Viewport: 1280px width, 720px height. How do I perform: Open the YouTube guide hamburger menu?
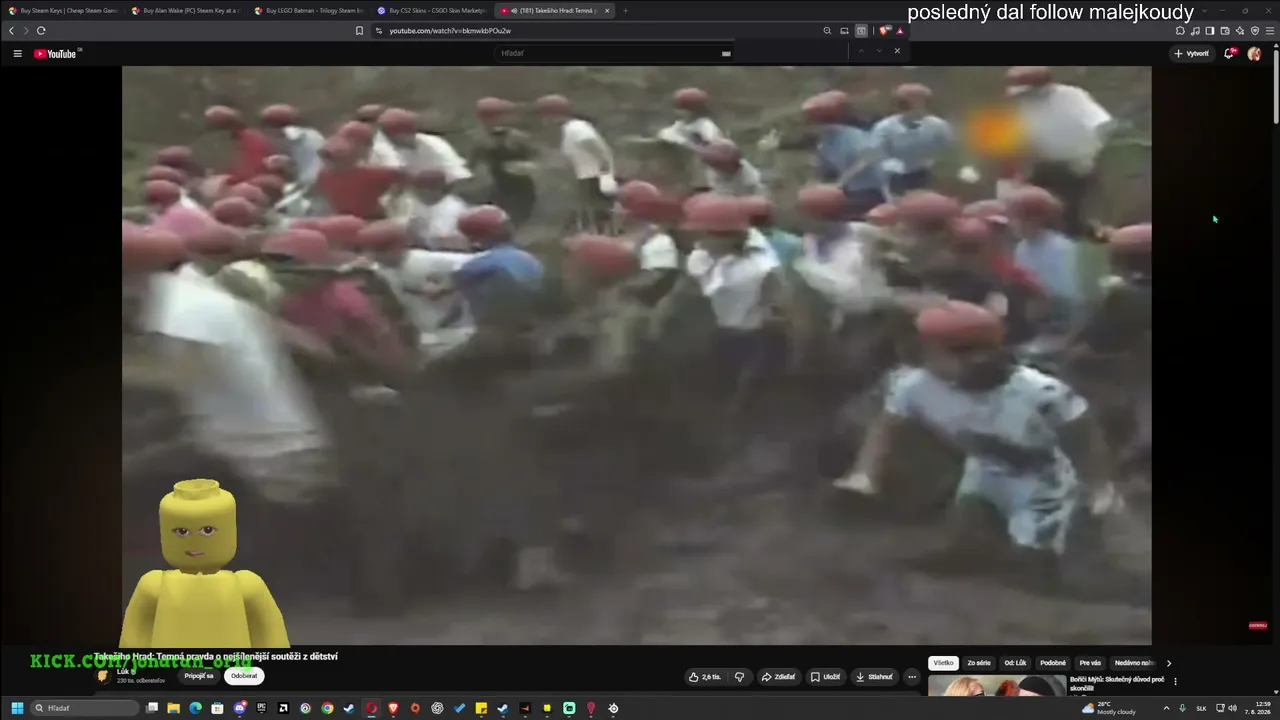[x=17, y=54]
